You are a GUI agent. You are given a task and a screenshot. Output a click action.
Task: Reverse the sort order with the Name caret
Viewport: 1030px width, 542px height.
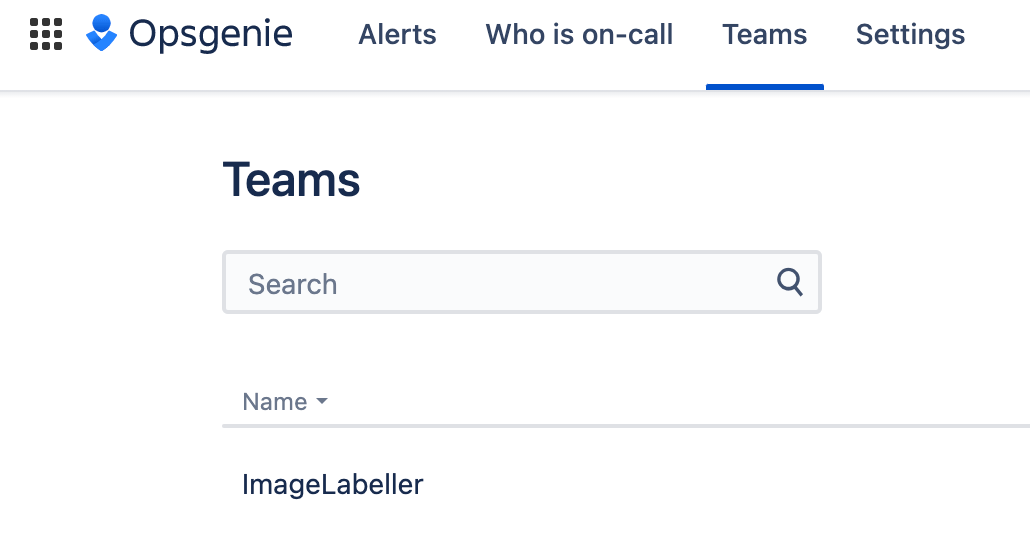click(322, 402)
